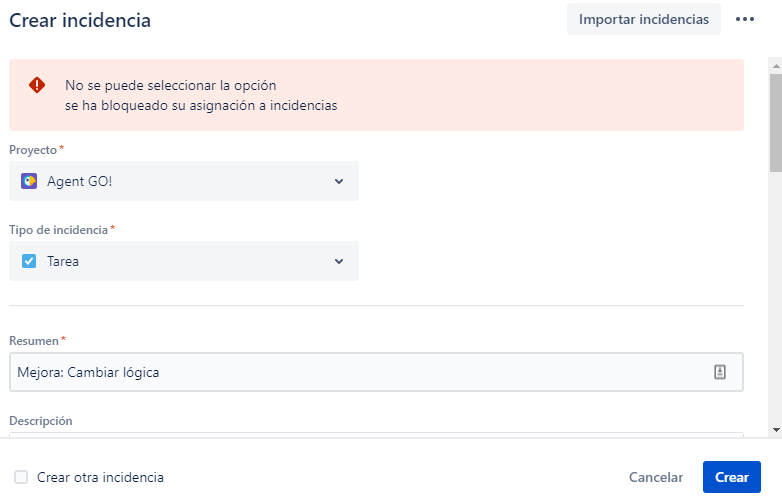Viewport: 782px width, 503px height.
Task: Expand the Proyecto dropdown arrow
Action: pos(338,181)
